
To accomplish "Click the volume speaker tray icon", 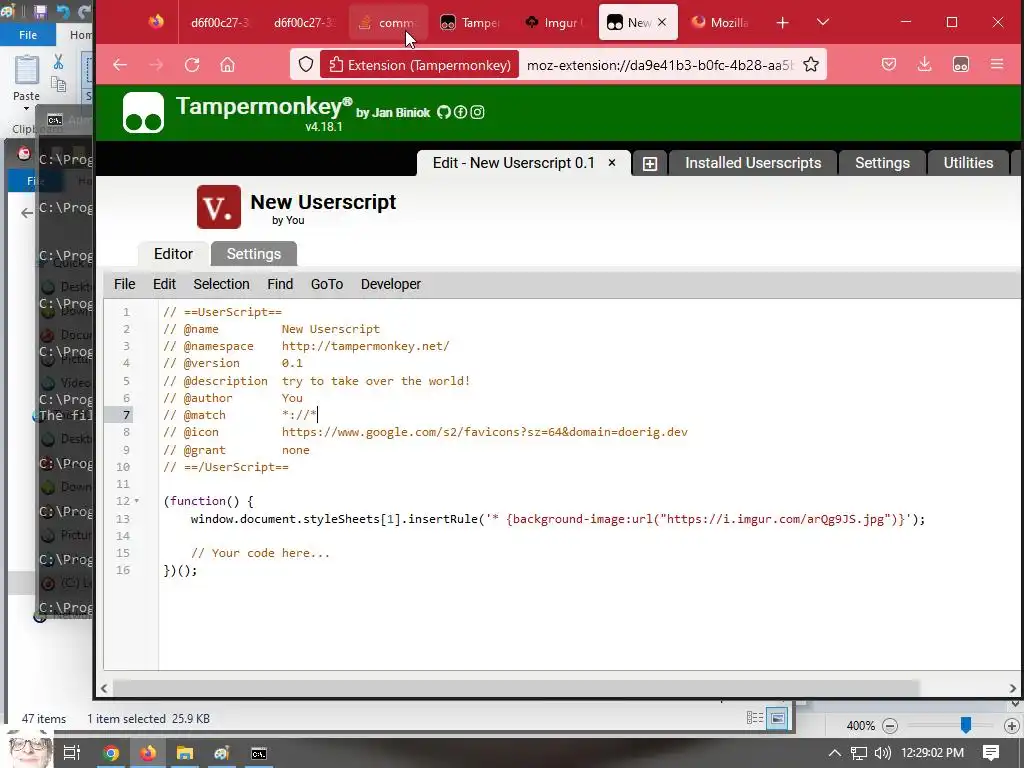I will 882,753.
